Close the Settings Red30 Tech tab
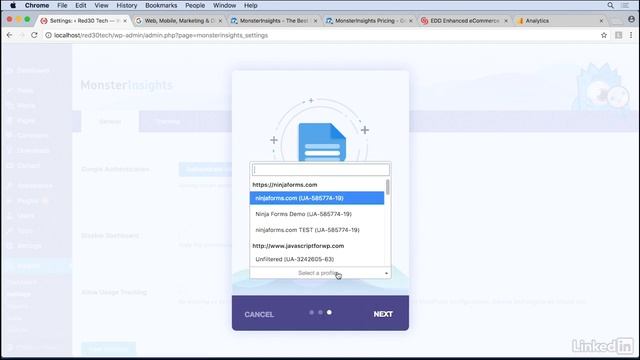The image size is (640, 360). pos(125,20)
